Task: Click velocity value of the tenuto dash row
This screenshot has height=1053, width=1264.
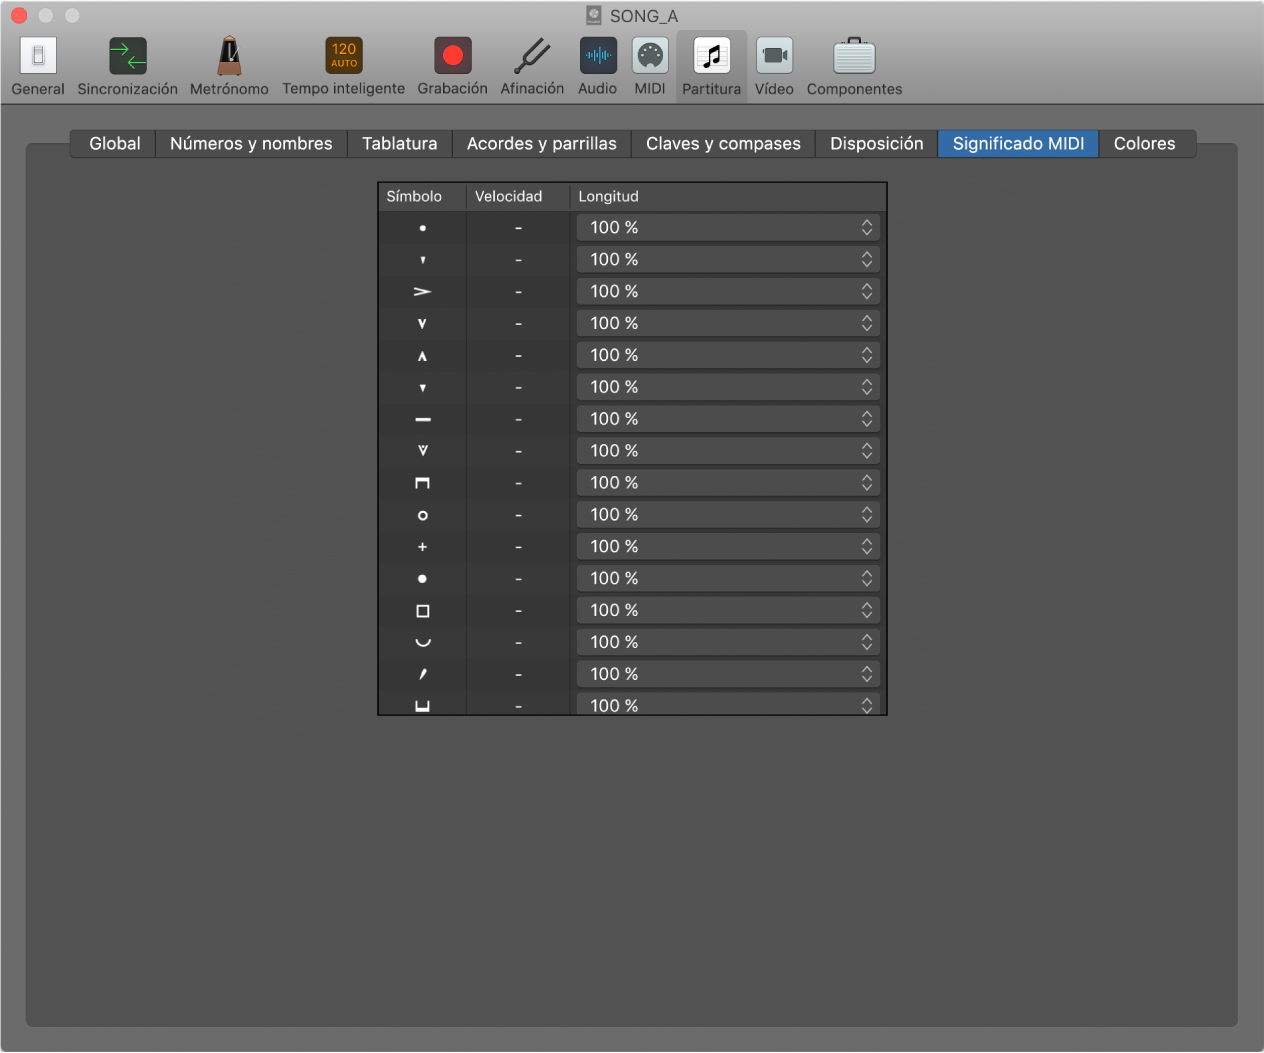Action: pos(518,420)
